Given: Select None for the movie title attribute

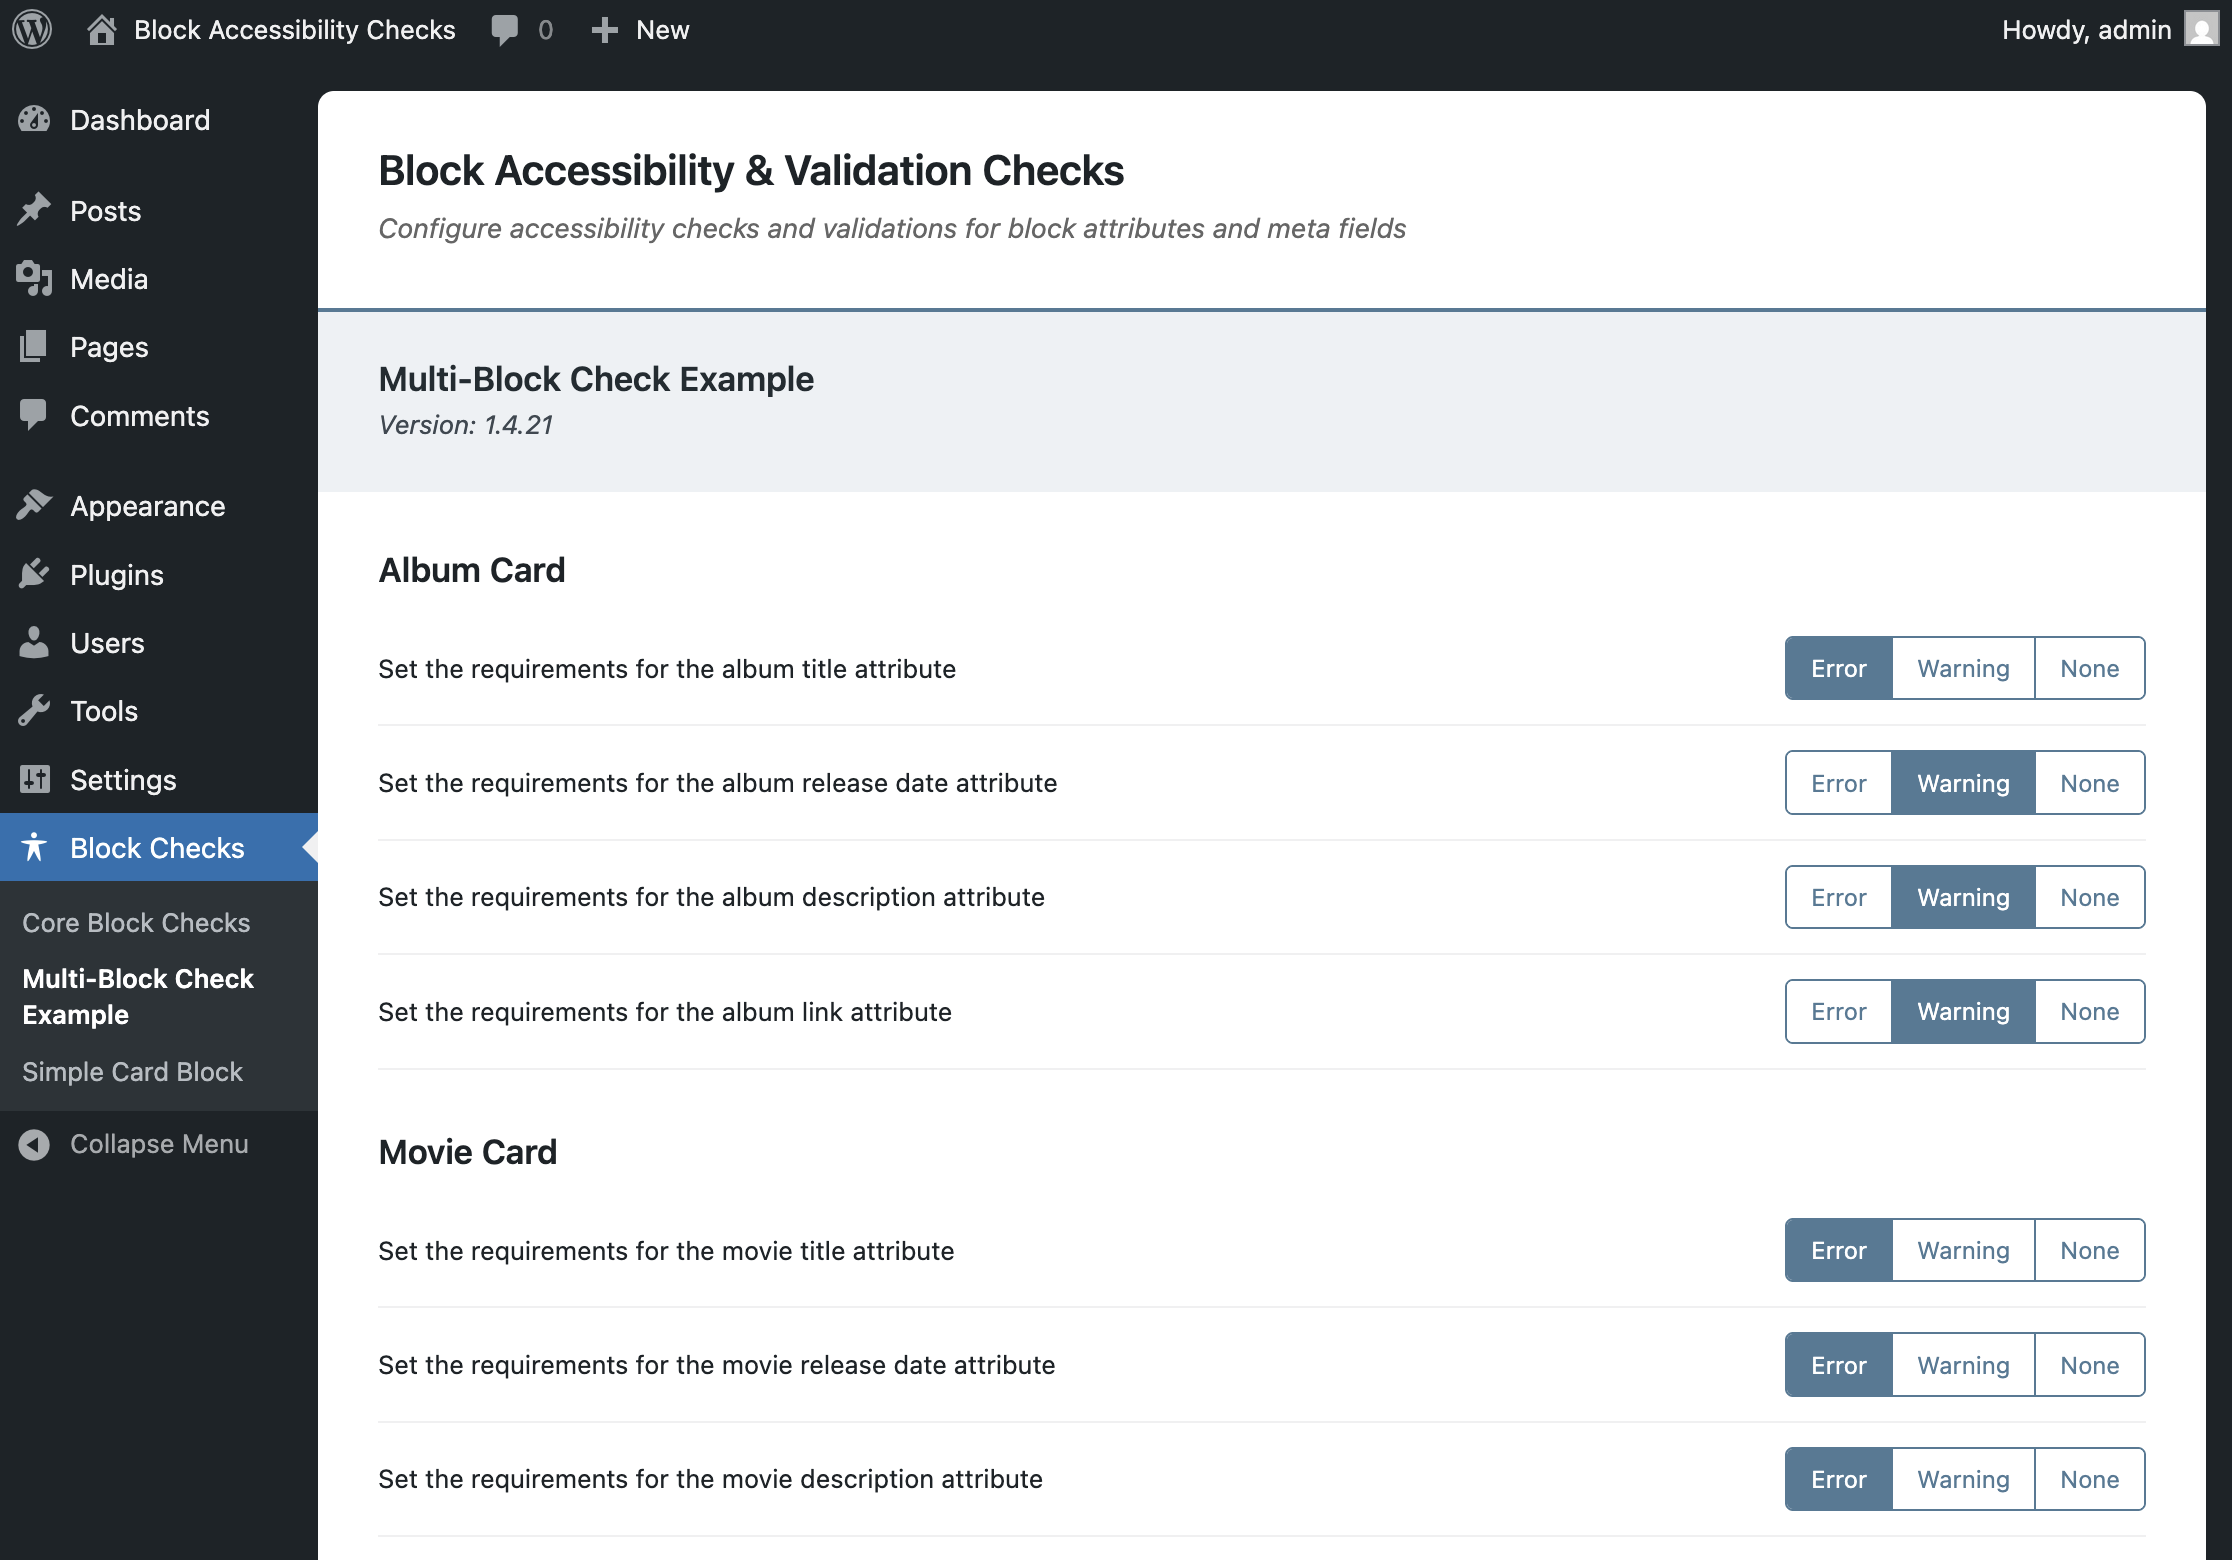Looking at the screenshot, I should click(x=2089, y=1250).
